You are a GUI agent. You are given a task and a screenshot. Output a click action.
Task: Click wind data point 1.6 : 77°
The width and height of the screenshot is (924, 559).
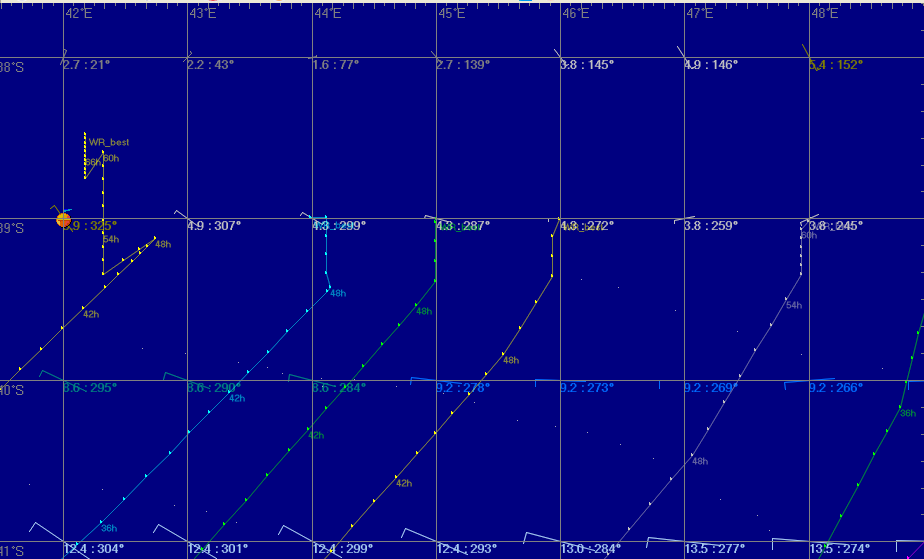pyautogui.click(x=335, y=65)
